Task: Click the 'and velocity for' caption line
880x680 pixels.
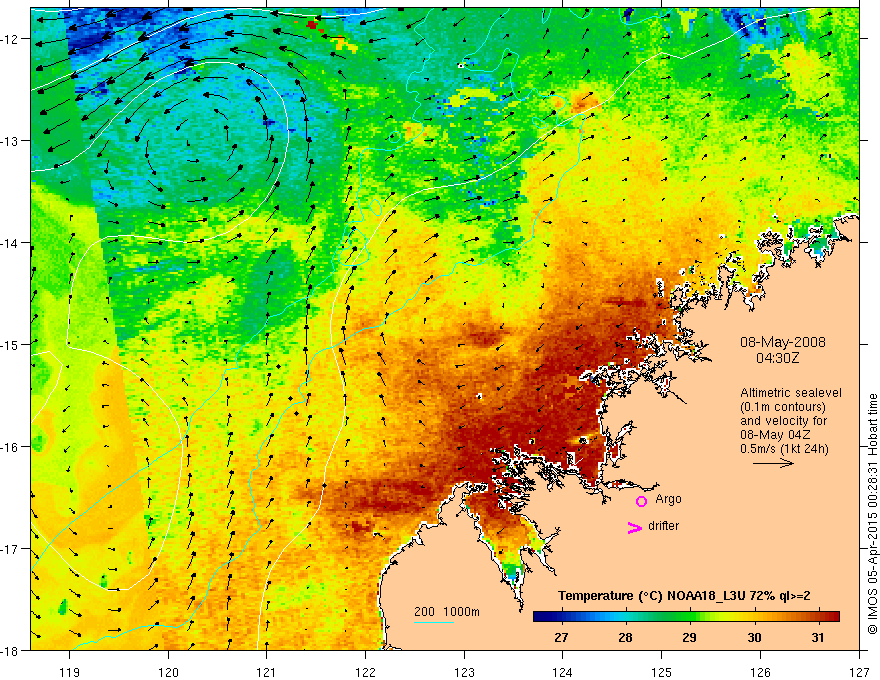Action: coord(783,421)
